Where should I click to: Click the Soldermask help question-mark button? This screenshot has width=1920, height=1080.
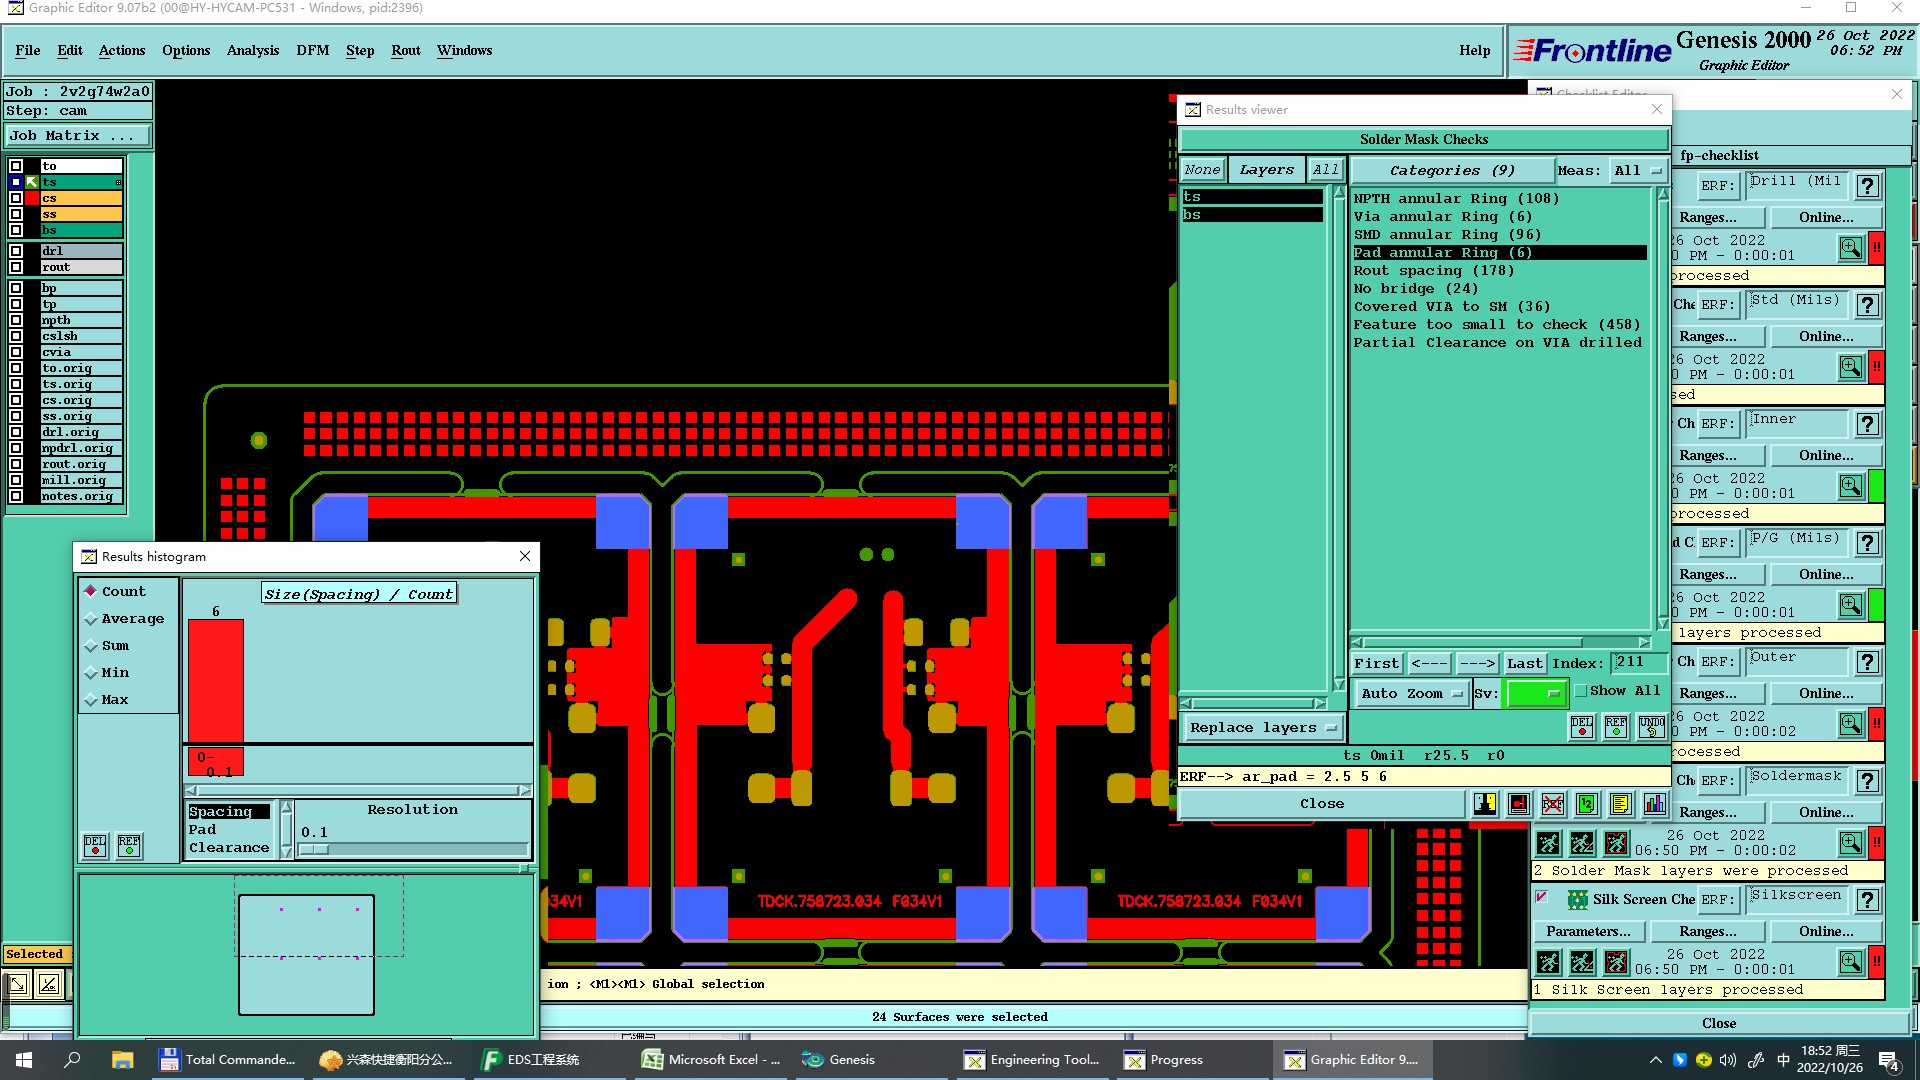pyautogui.click(x=1867, y=781)
